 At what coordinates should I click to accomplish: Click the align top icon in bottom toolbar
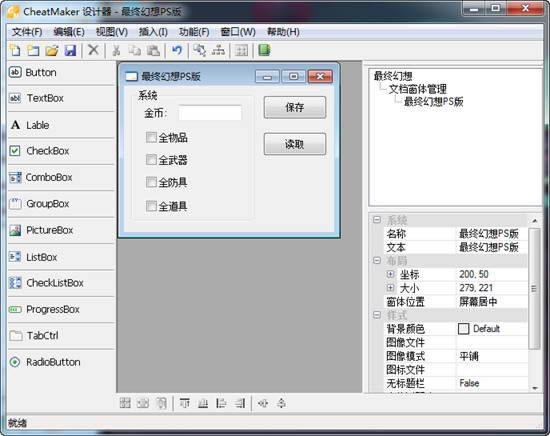point(185,403)
